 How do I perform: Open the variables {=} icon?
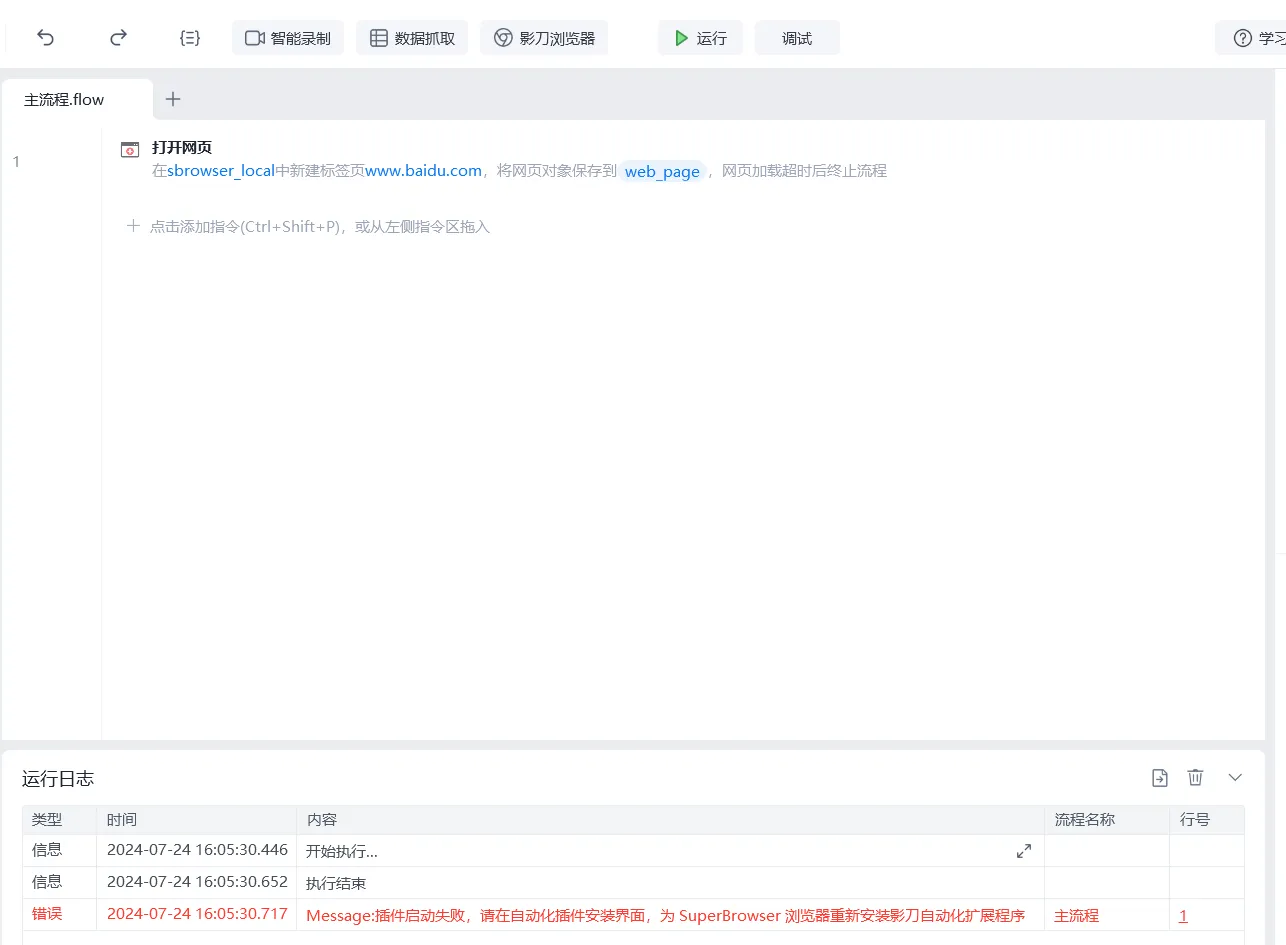189,38
